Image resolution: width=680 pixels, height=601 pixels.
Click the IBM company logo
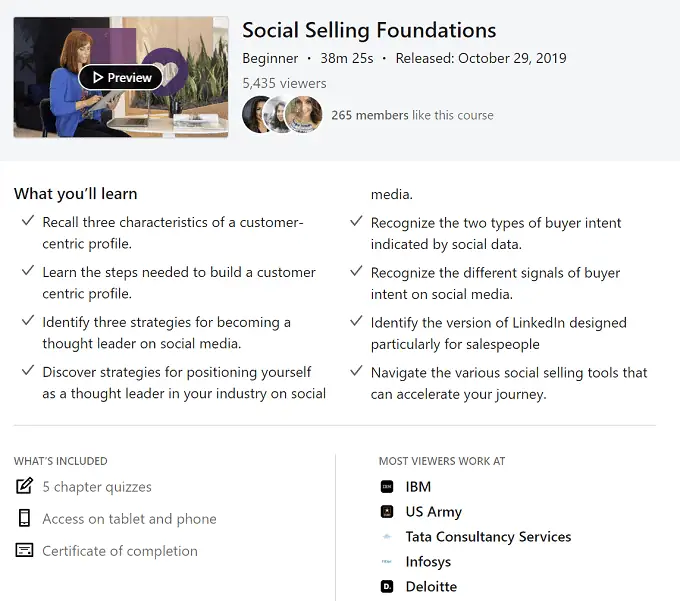coord(387,487)
